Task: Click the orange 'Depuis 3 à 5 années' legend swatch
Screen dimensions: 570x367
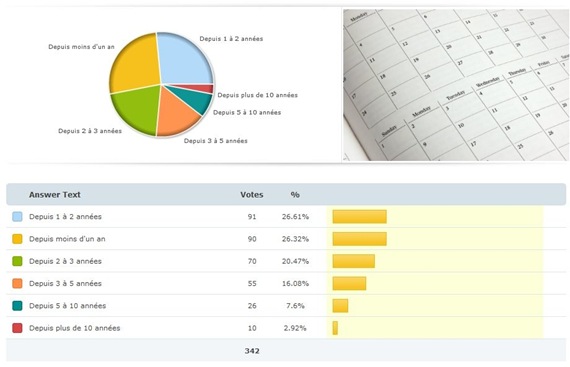Action: point(17,283)
